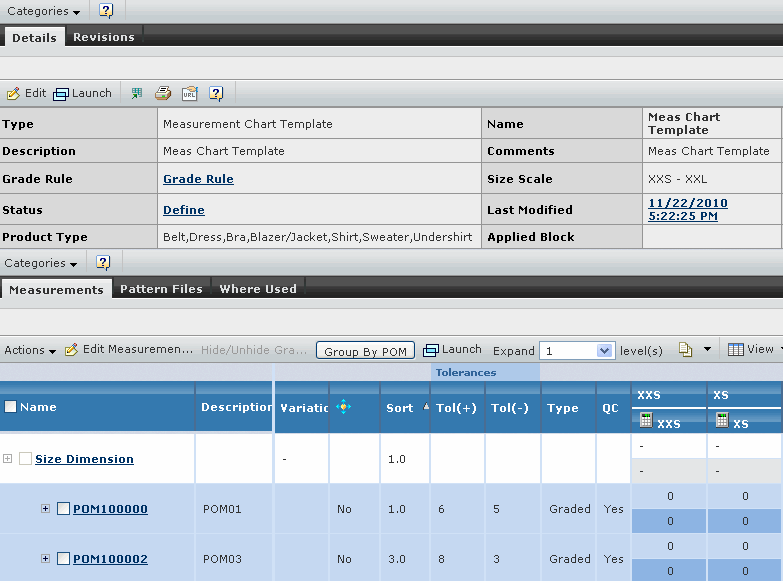Check the Size Dimension row checkbox
Screen dimensions: 783x583
click(25, 459)
